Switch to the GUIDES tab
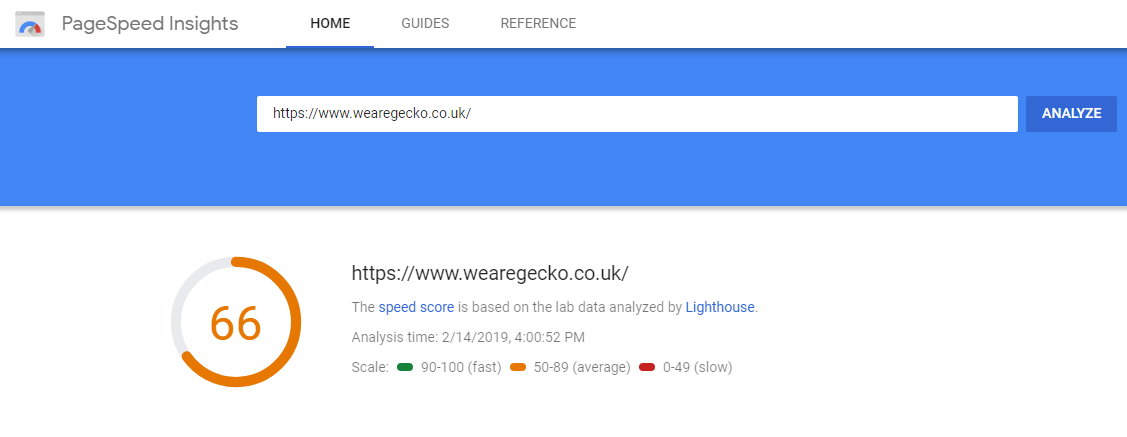Viewport: 1127px width, 437px height. [x=426, y=24]
